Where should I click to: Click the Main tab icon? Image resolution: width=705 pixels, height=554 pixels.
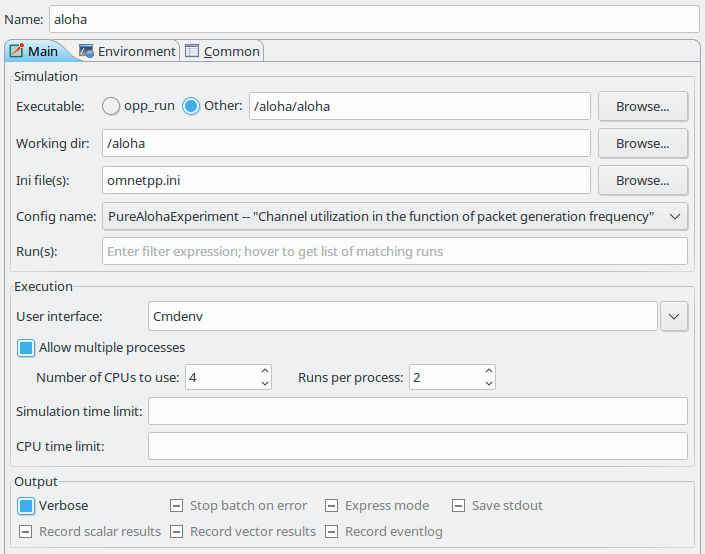click(17, 50)
